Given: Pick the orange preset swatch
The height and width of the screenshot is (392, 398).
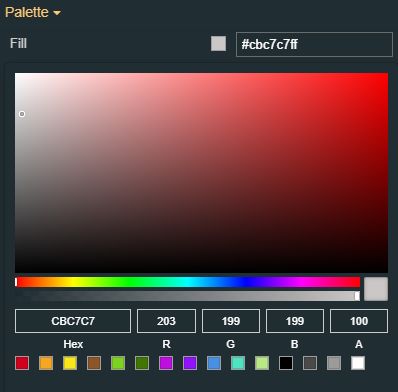Looking at the screenshot, I should click(x=46, y=363).
